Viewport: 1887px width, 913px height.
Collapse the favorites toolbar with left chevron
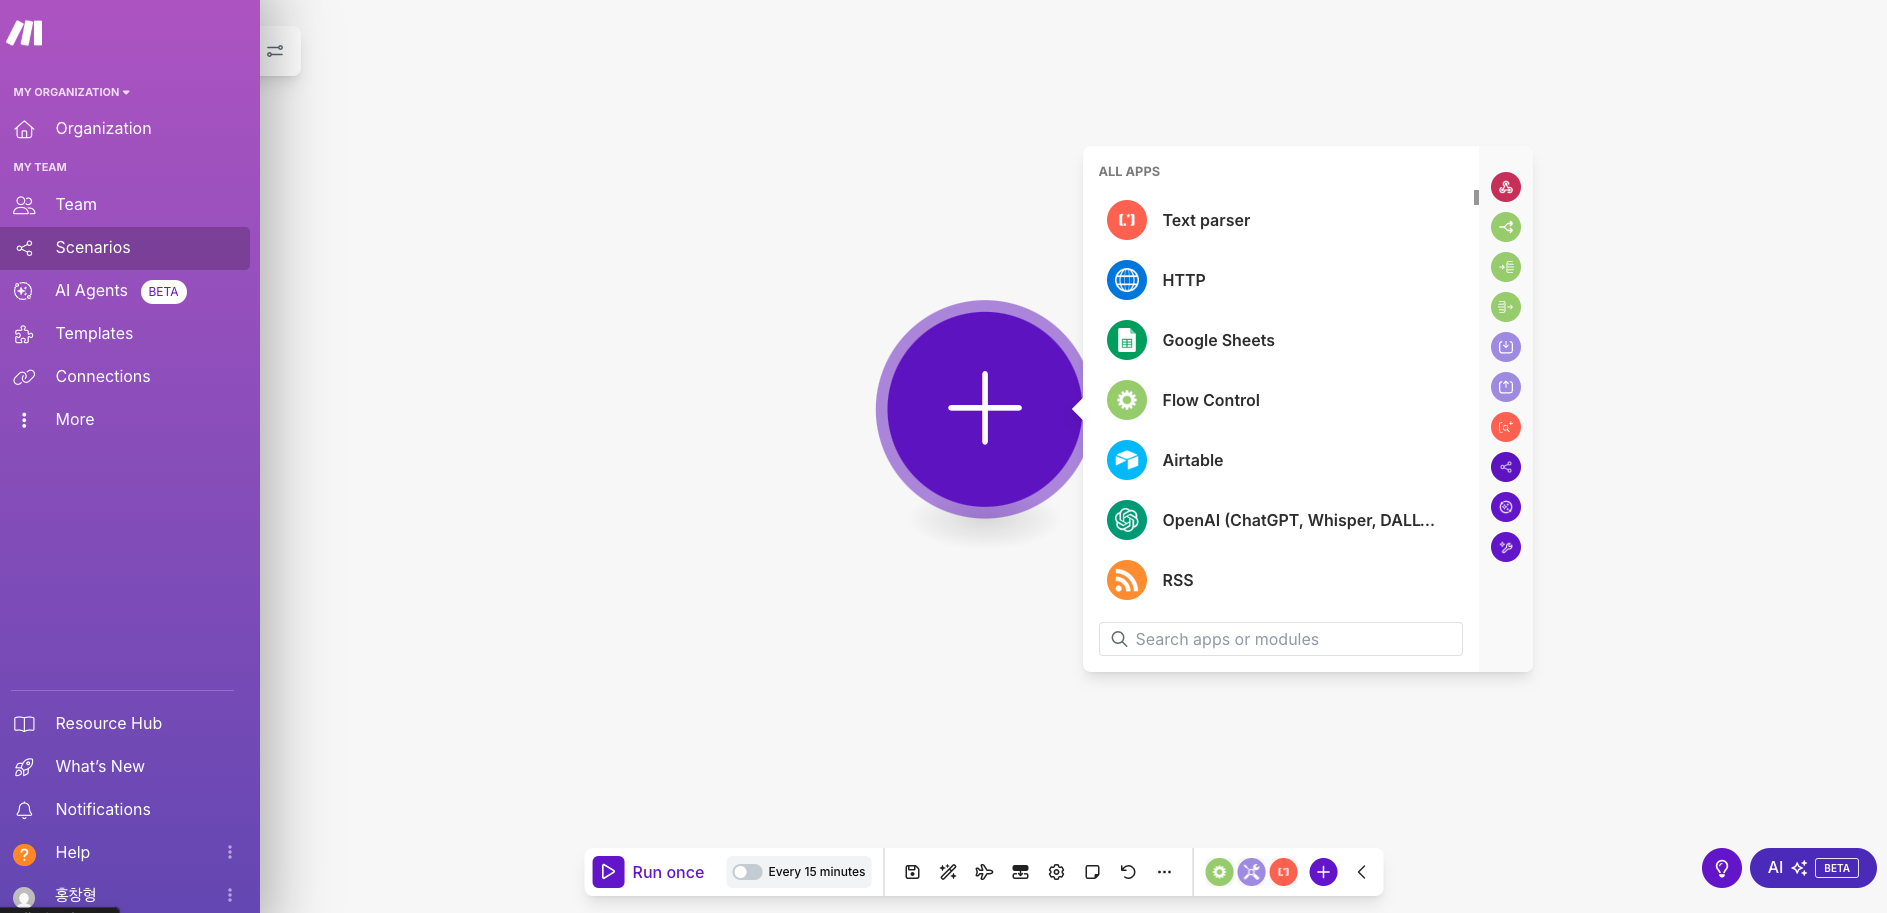[1362, 872]
